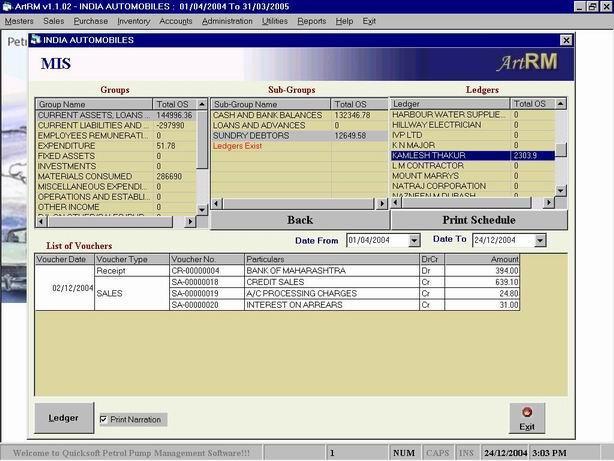614x461 pixels.
Task: Click INTEREST ON ARREARS particulars cell
Action: tap(332, 305)
